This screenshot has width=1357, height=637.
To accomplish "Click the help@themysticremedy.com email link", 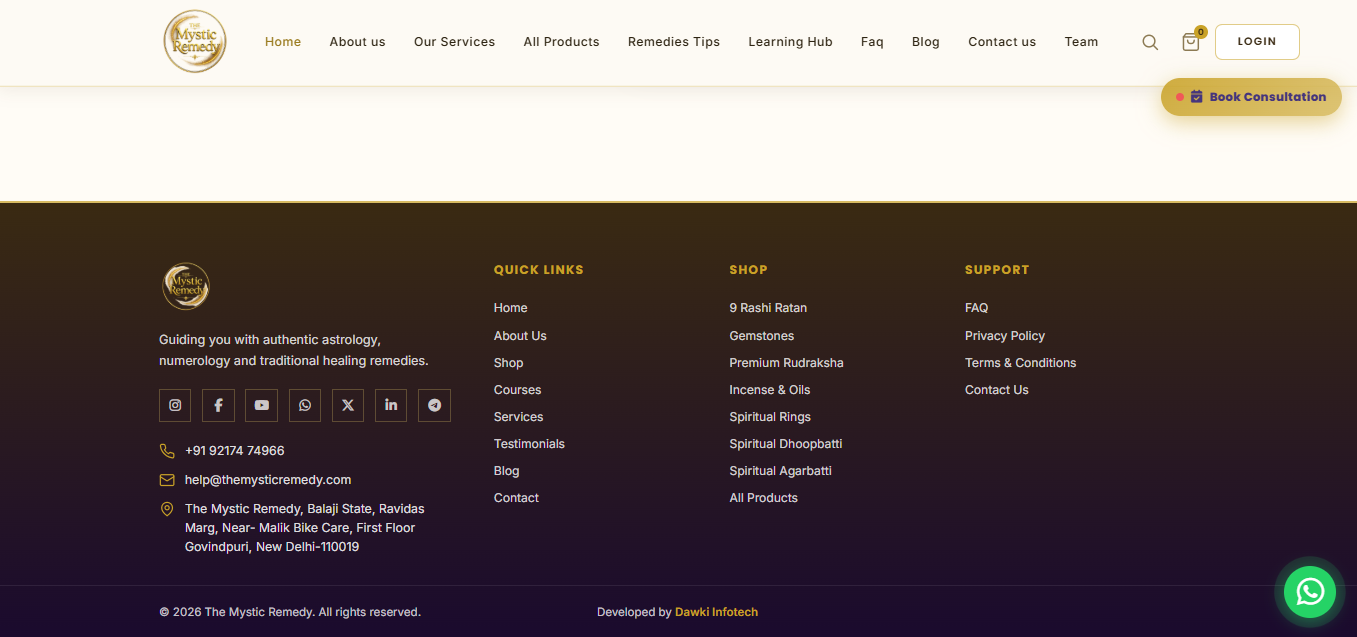I will pyautogui.click(x=268, y=480).
